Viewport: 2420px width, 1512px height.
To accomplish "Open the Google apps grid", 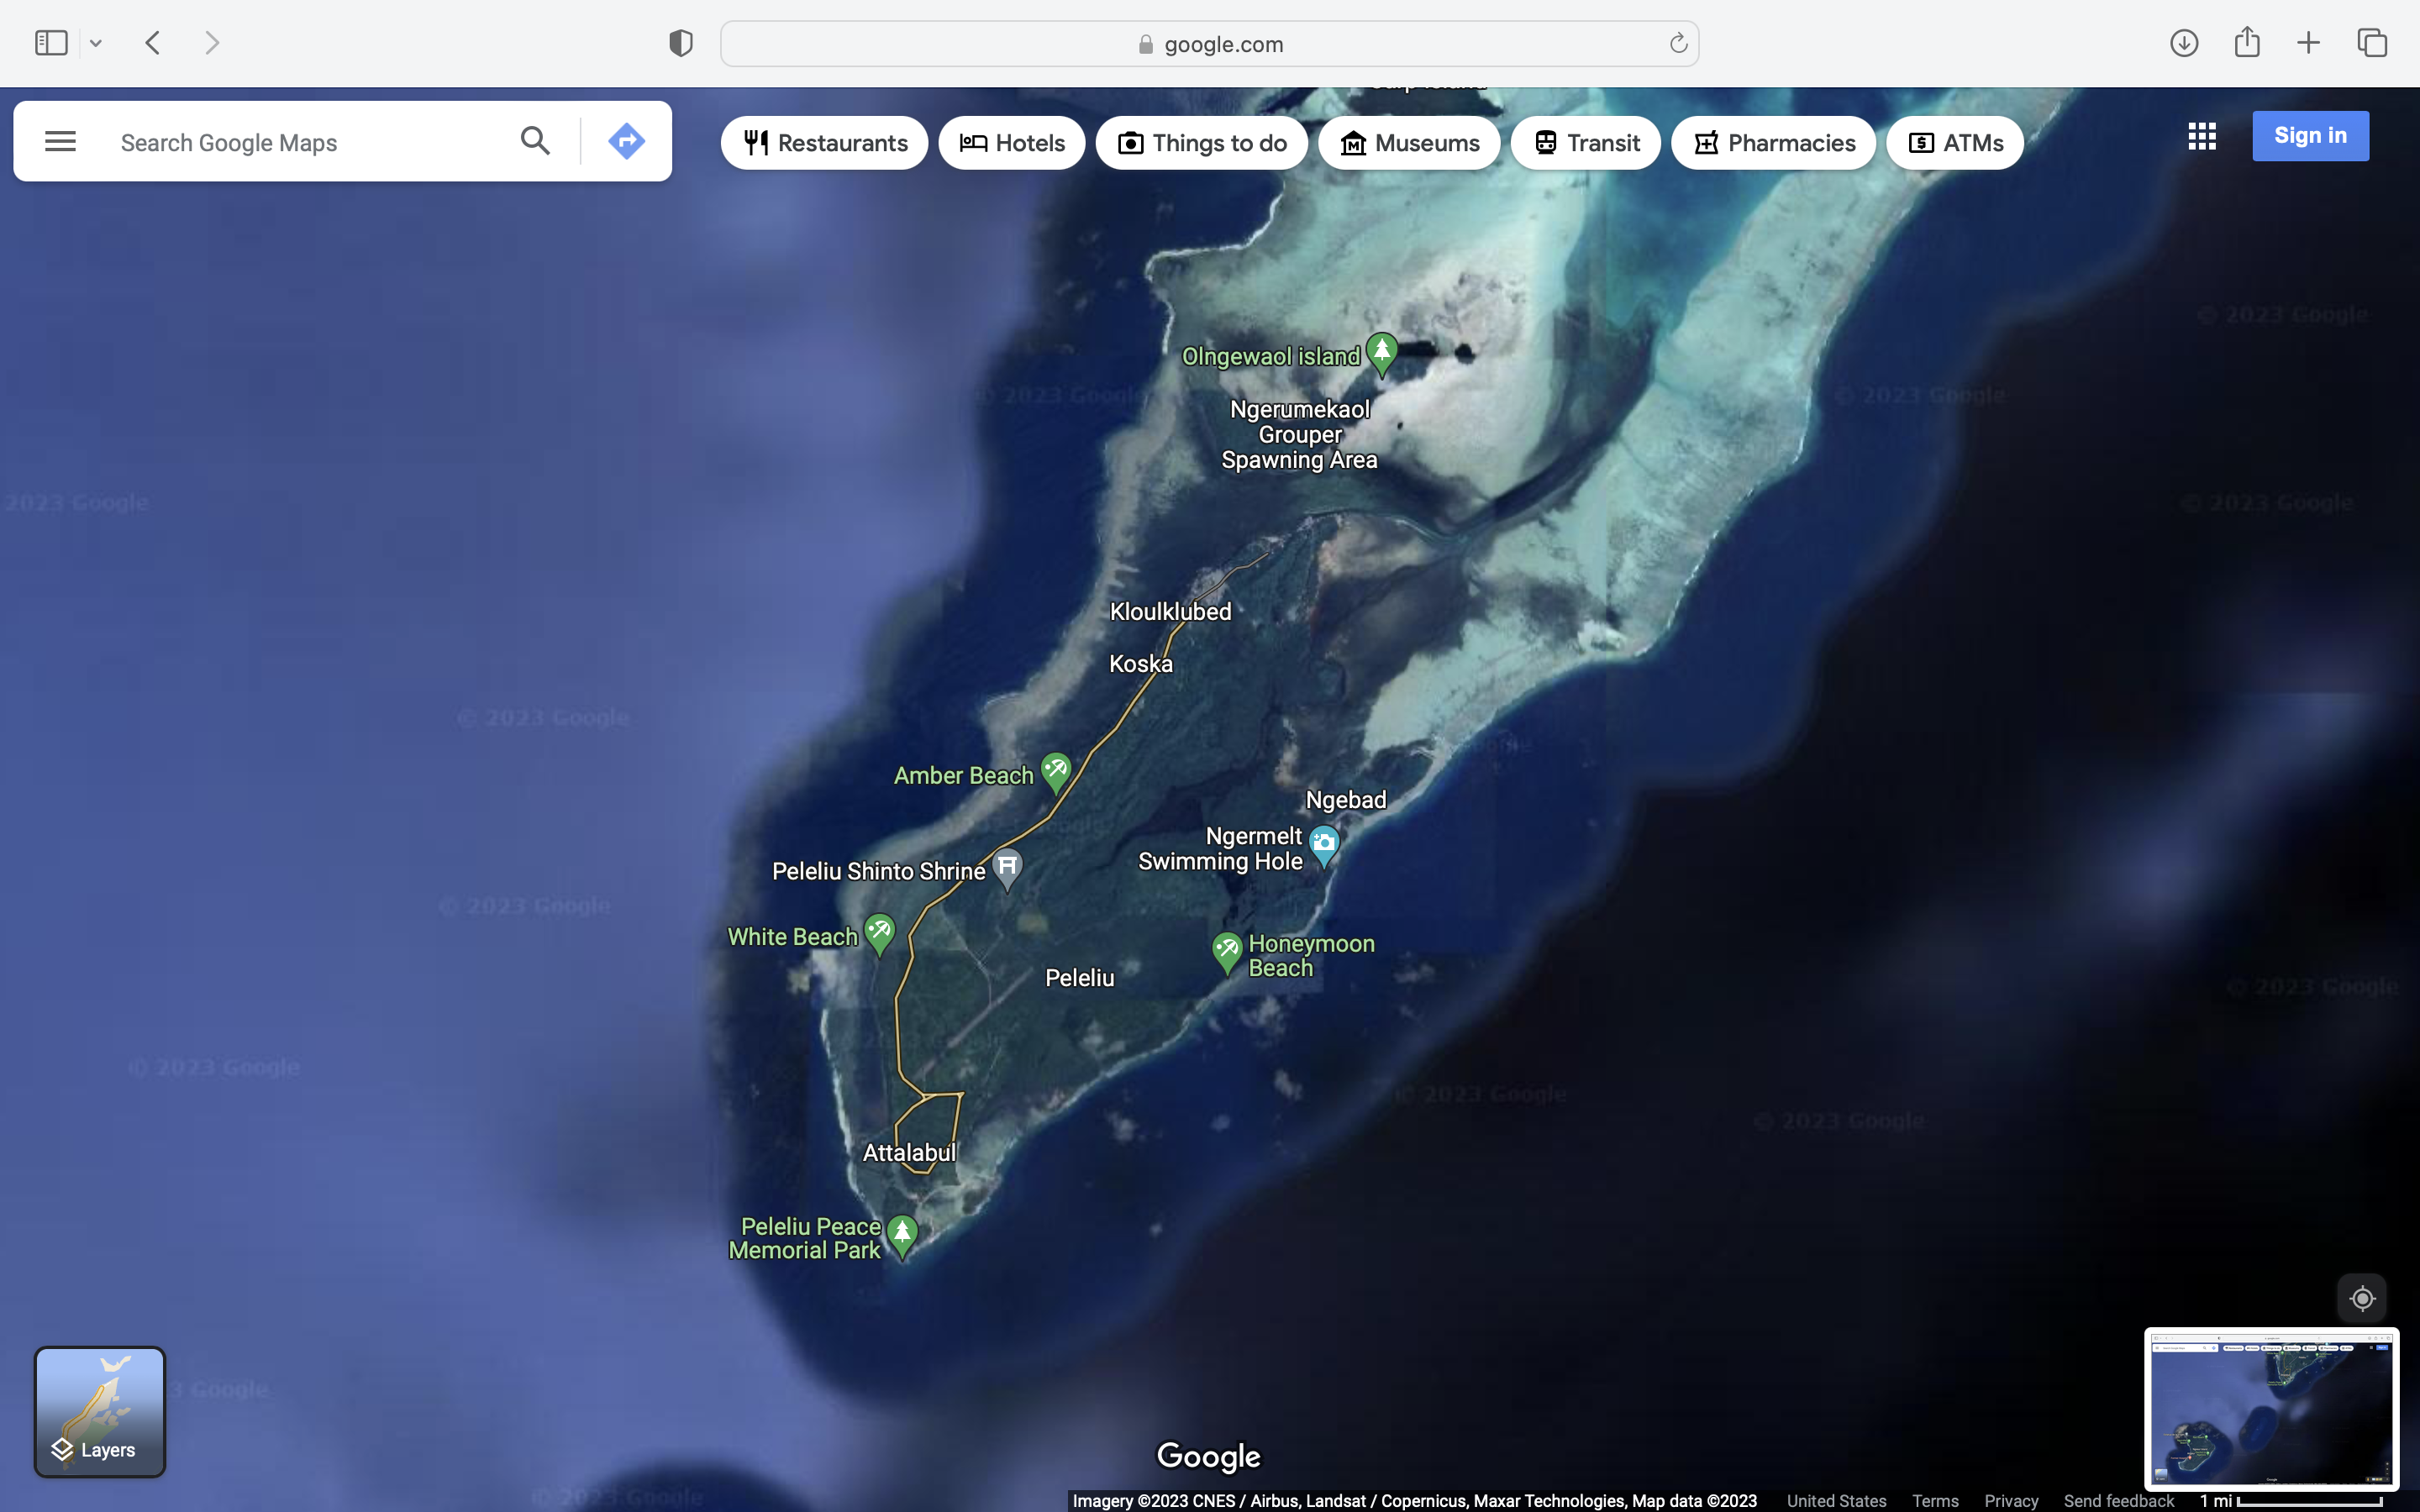I will (x=2201, y=136).
